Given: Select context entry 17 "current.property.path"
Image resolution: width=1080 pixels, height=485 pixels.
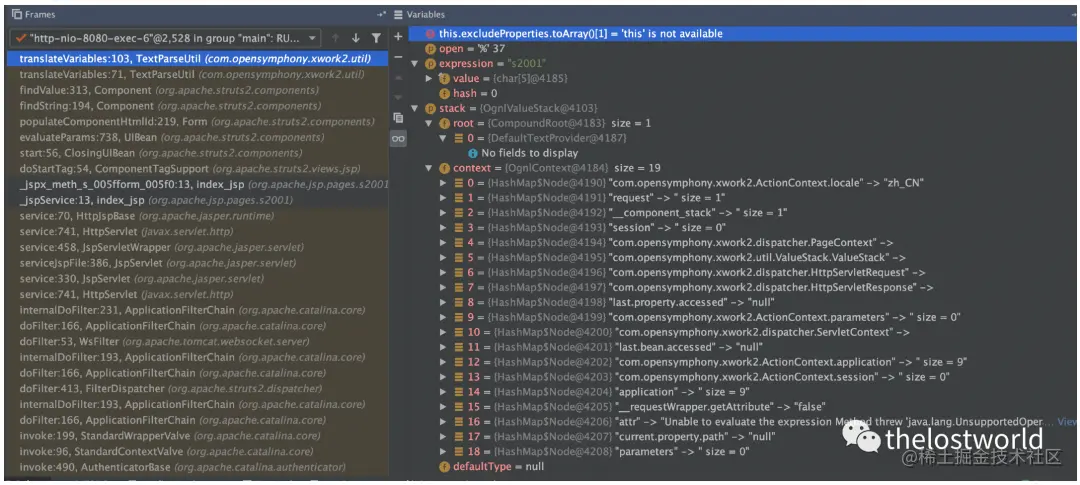Looking at the screenshot, I should click(743, 436).
